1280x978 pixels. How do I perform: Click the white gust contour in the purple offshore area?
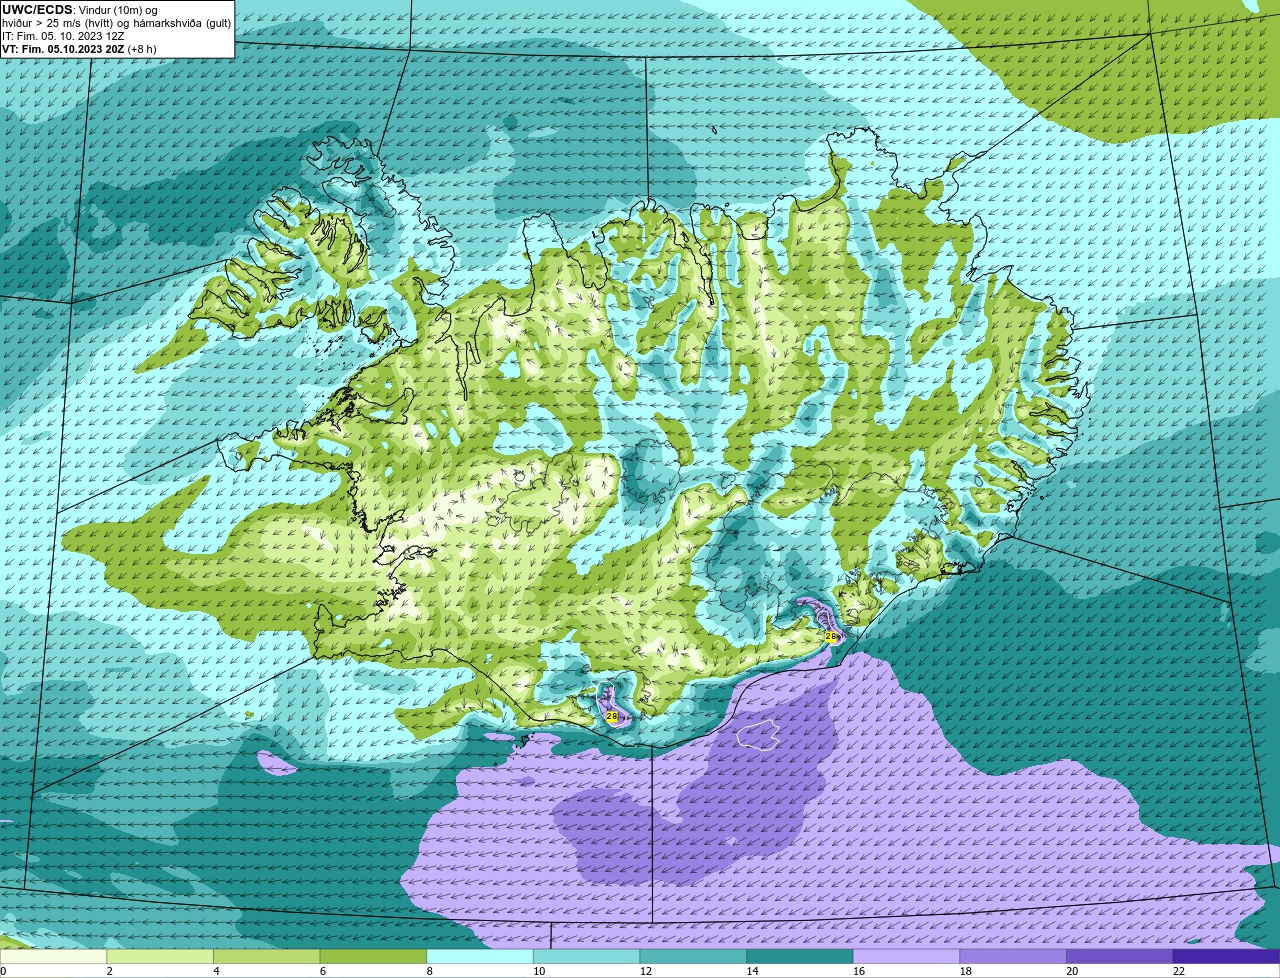pos(758,734)
